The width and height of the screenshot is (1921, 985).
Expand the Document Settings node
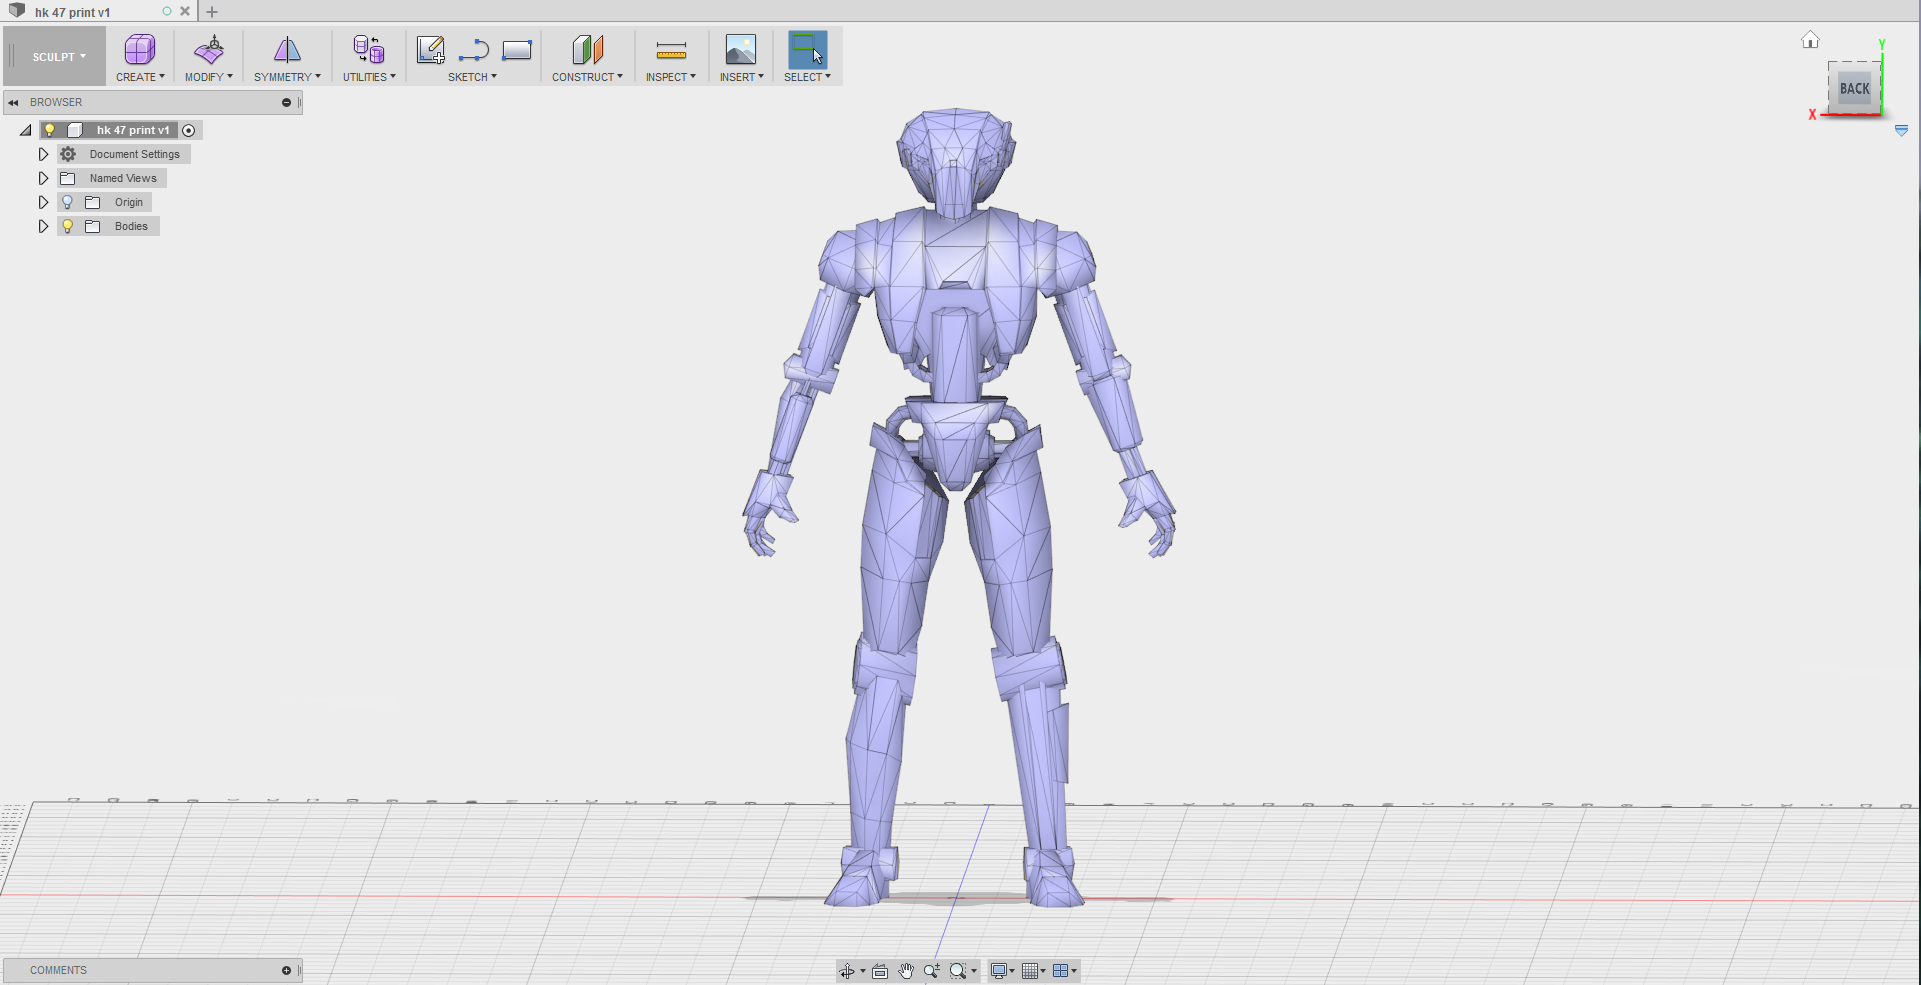tap(43, 154)
